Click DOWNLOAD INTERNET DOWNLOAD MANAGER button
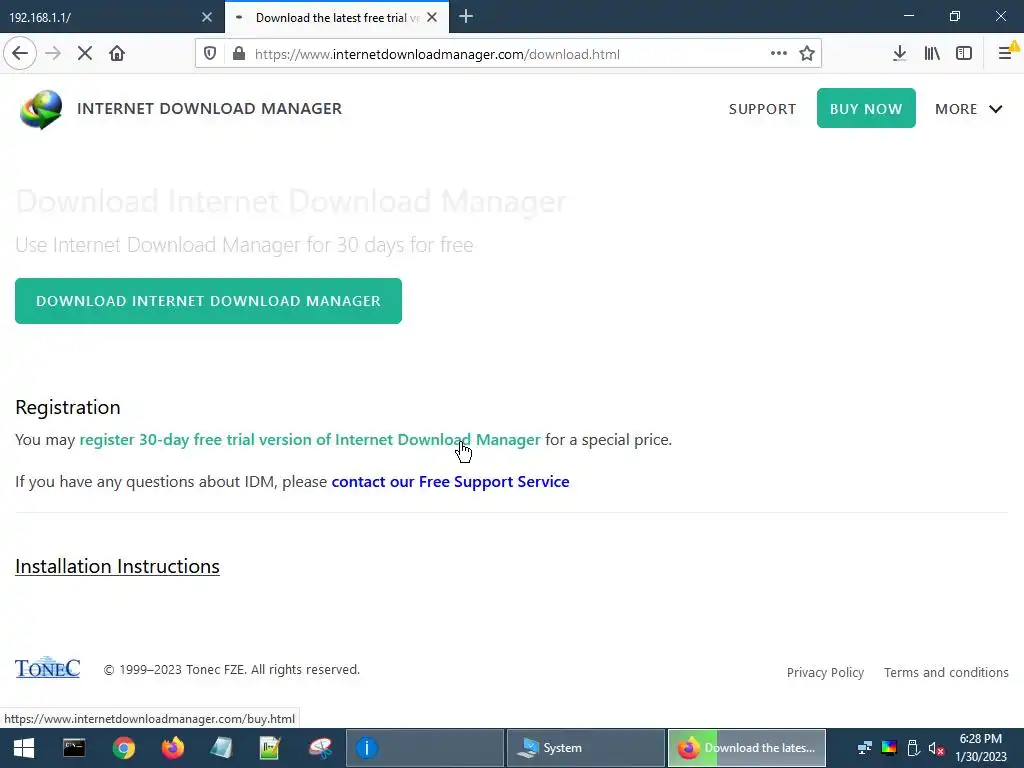Viewport: 1024px width, 768px height. pos(208,301)
